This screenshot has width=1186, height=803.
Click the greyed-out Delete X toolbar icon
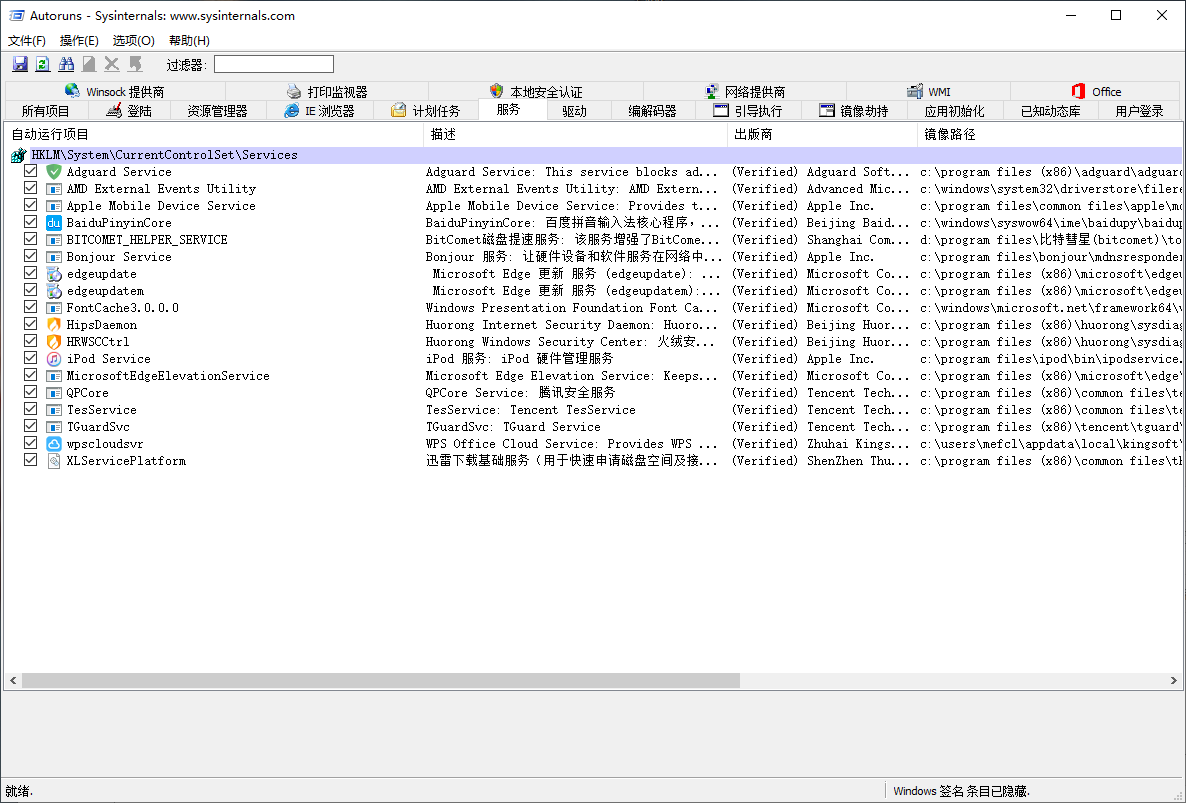click(x=112, y=64)
